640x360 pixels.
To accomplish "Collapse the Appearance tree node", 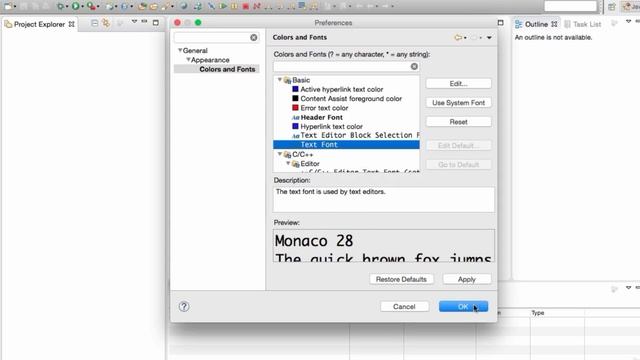I will [188, 60].
